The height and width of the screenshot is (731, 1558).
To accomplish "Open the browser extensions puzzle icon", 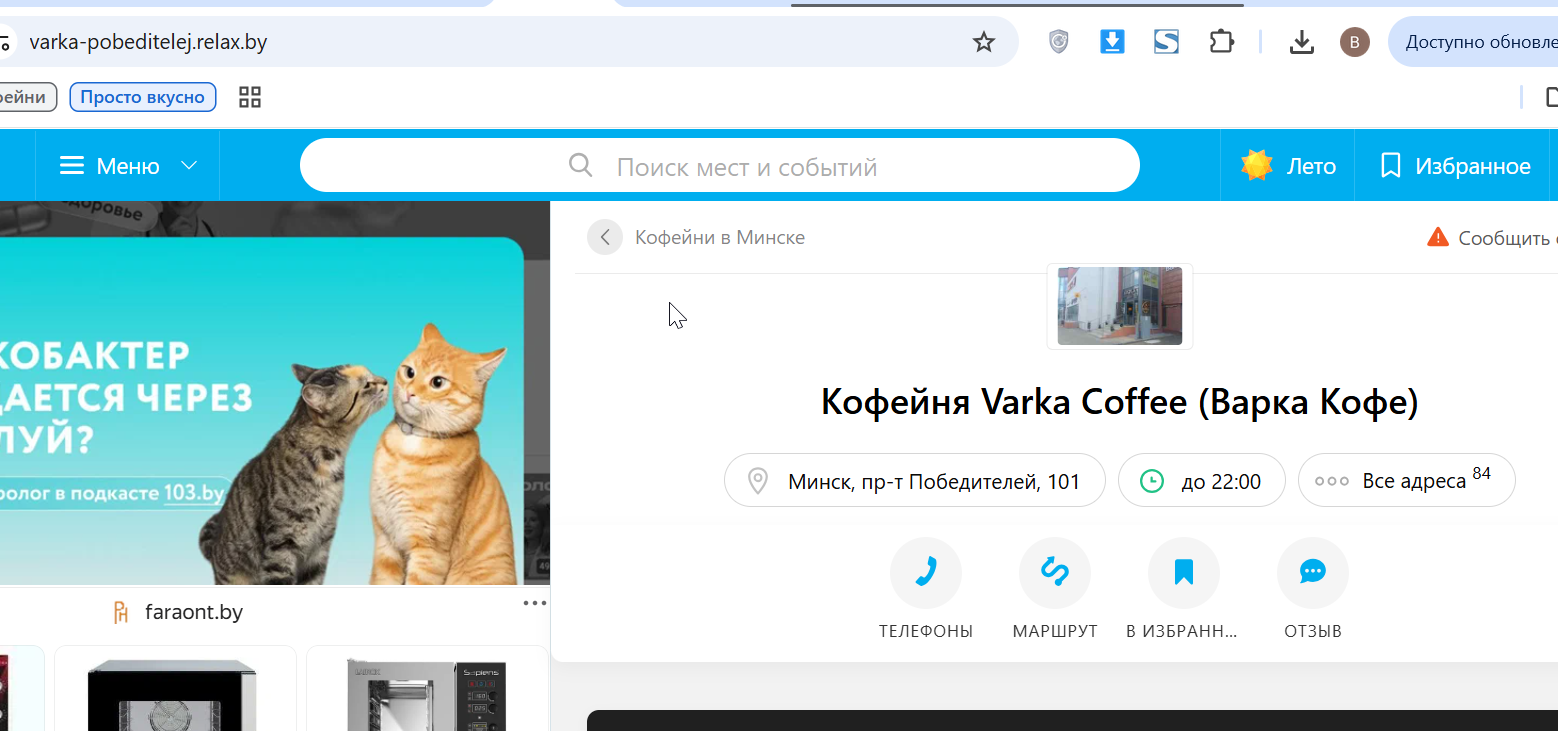I will coord(1221,42).
